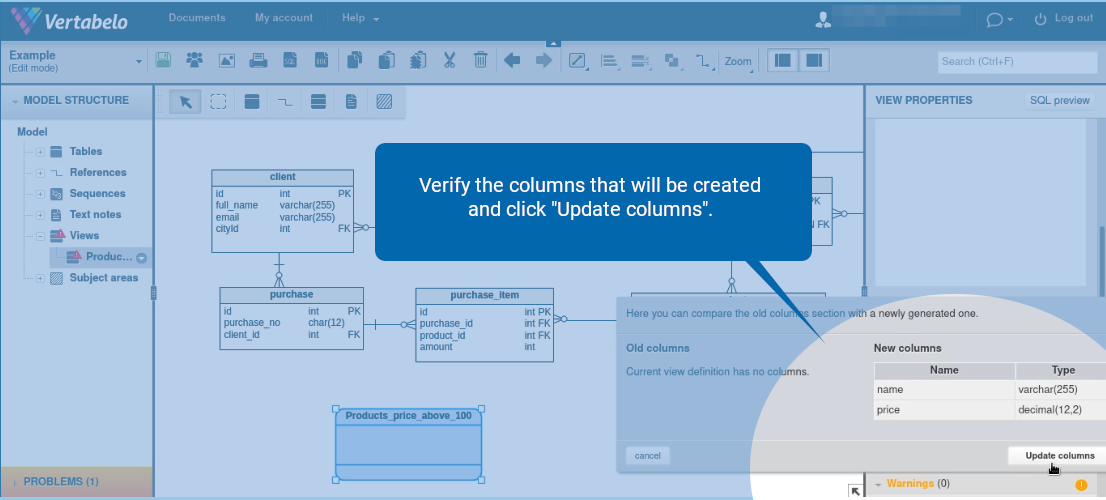Select the Model root node

tap(32, 132)
